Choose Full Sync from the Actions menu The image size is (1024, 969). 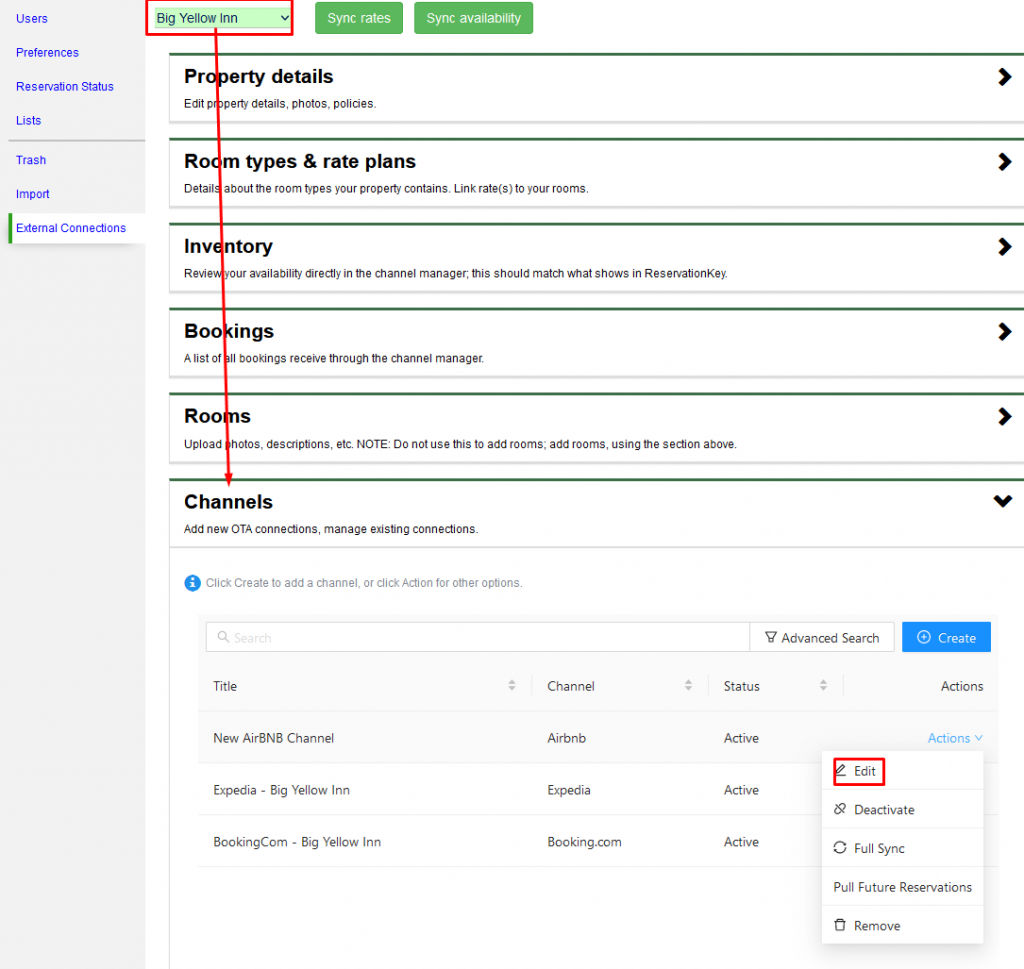(x=902, y=848)
